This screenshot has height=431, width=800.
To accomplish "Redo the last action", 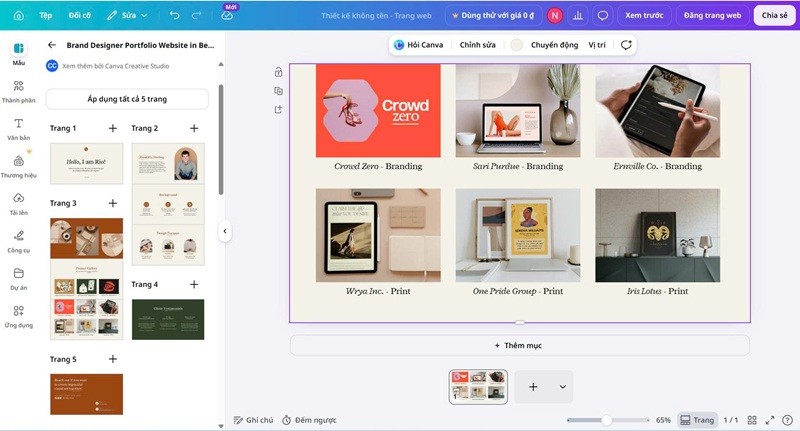I will (196, 15).
